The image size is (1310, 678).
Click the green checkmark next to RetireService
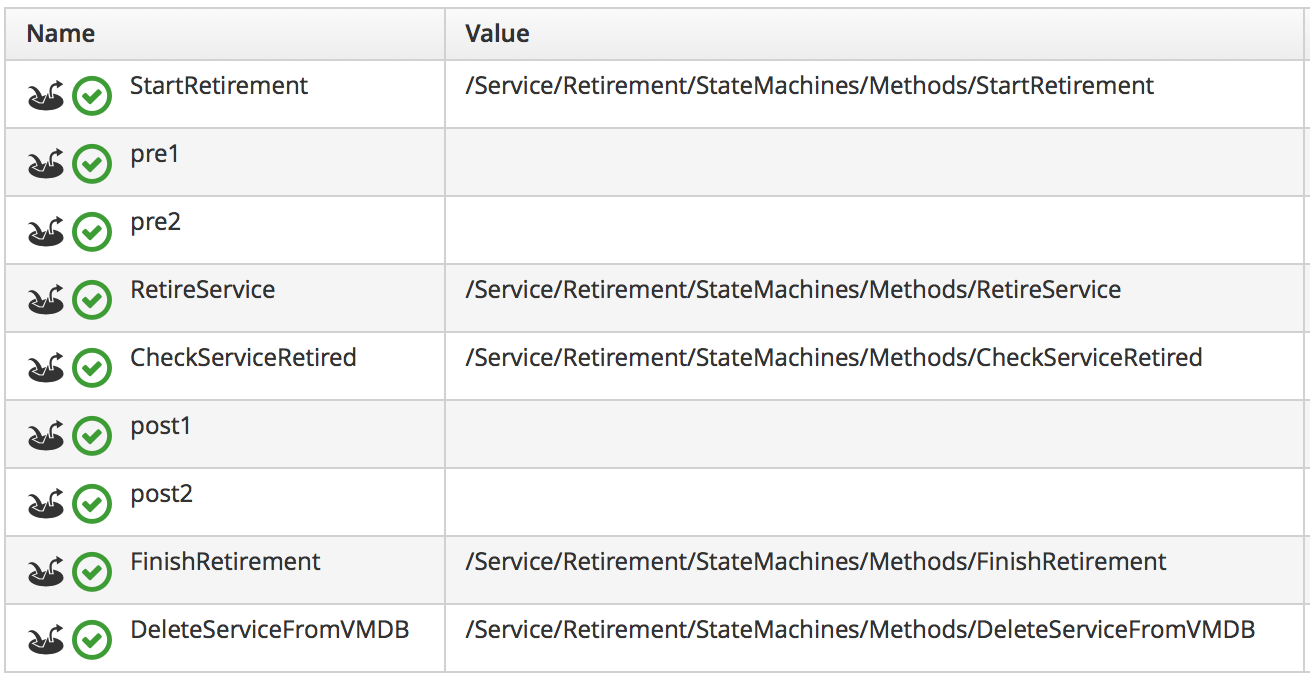92,300
